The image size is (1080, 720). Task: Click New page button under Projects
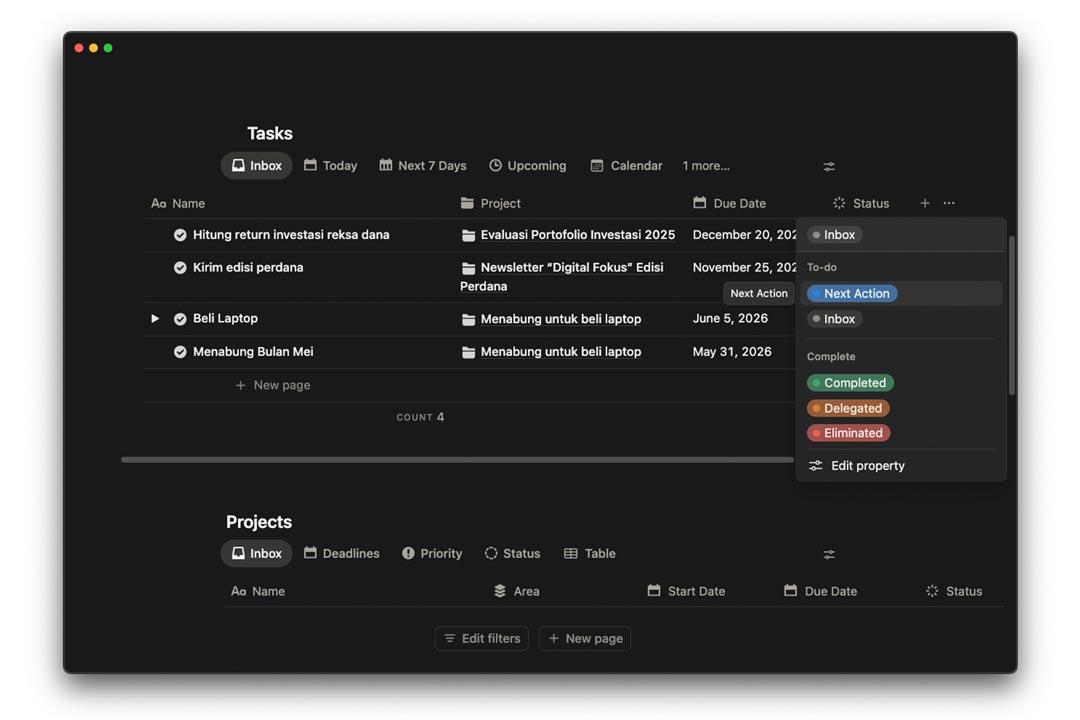point(585,639)
